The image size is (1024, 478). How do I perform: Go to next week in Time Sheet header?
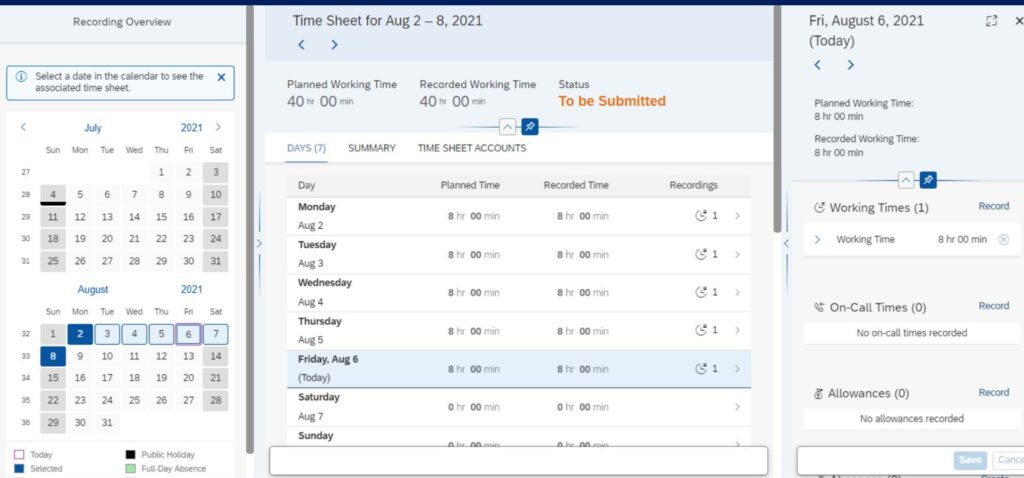334,44
